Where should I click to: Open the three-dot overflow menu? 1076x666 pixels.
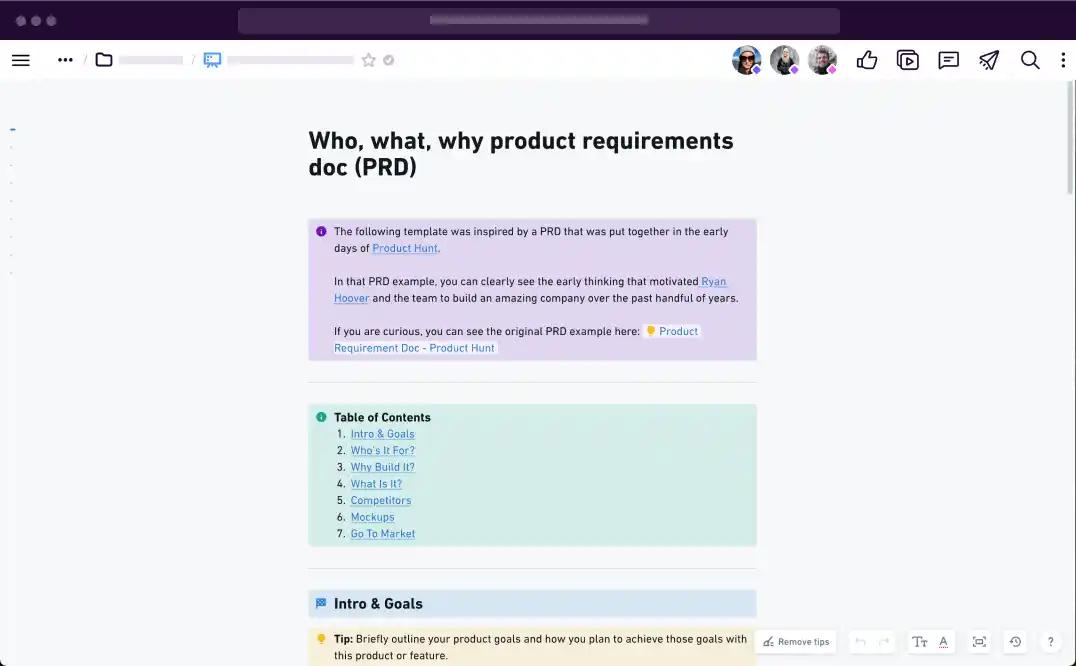pos(1063,60)
